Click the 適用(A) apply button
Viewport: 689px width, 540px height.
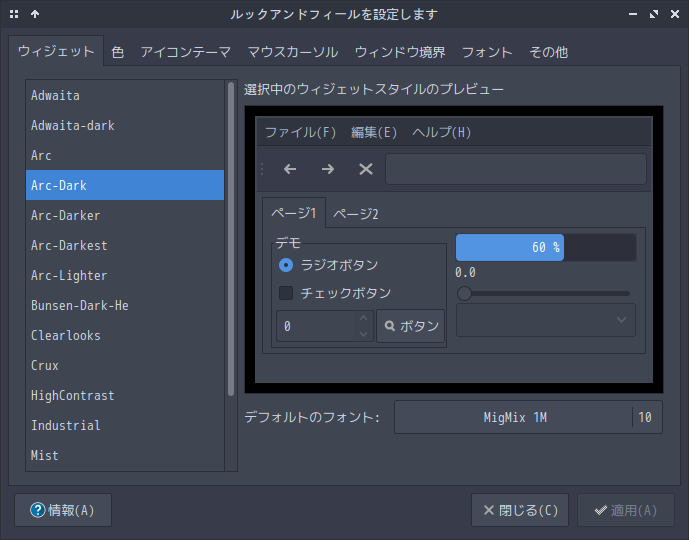626,510
